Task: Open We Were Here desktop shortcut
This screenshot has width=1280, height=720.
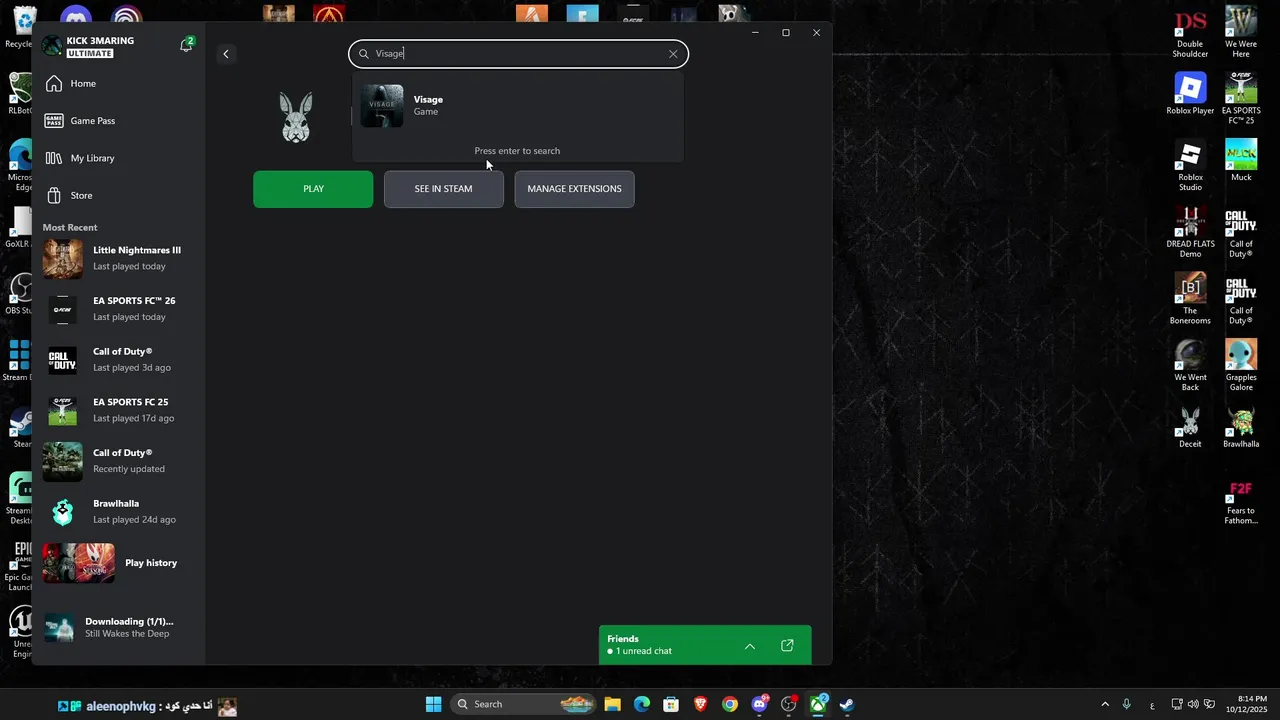Action: [1241, 33]
